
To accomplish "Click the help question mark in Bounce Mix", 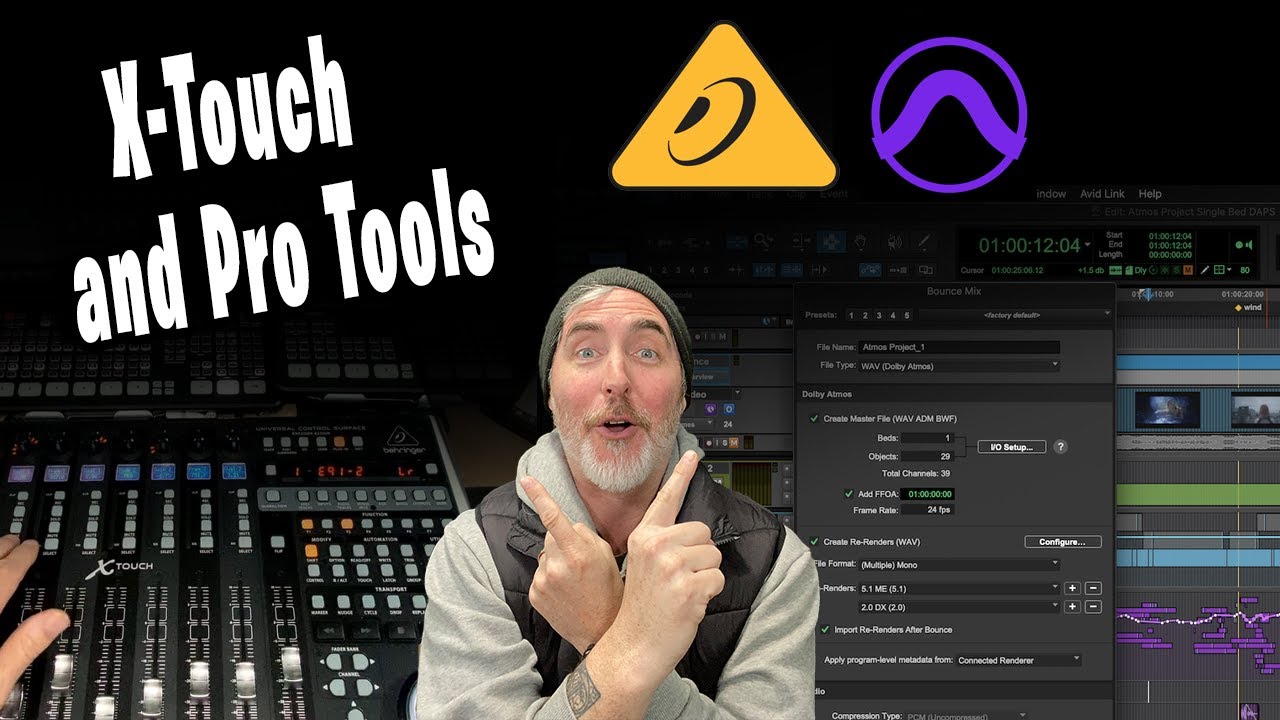I will [x=1061, y=447].
